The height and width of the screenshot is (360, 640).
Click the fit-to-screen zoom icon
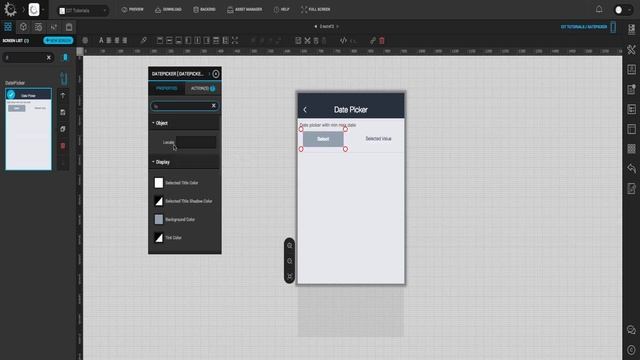pyautogui.click(x=289, y=276)
